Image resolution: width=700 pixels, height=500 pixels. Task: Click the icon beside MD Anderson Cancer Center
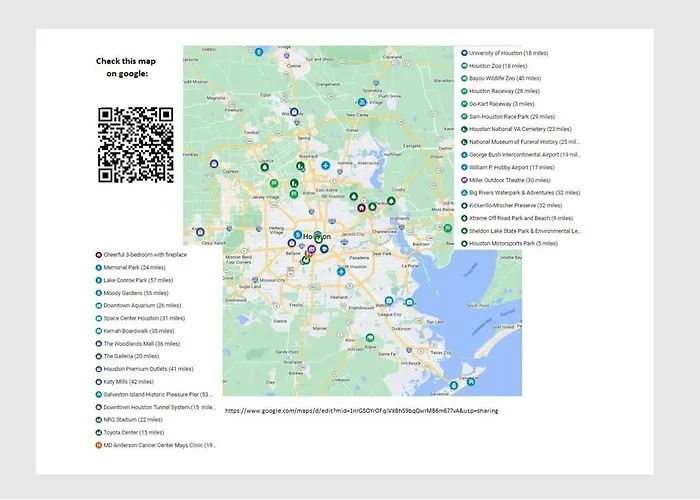coord(99,445)
